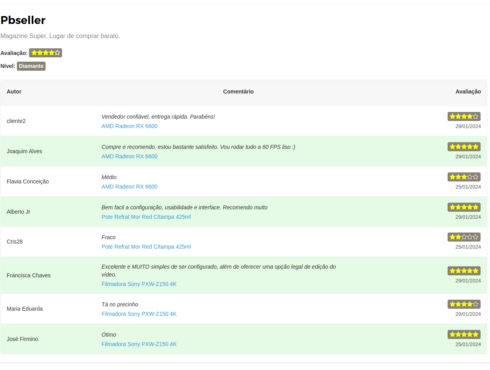Image resolution: width=490 pixels, height=370 pixels.
Task: Click Maria Eduarda's four-star rating badge
Action: (464, 304)
